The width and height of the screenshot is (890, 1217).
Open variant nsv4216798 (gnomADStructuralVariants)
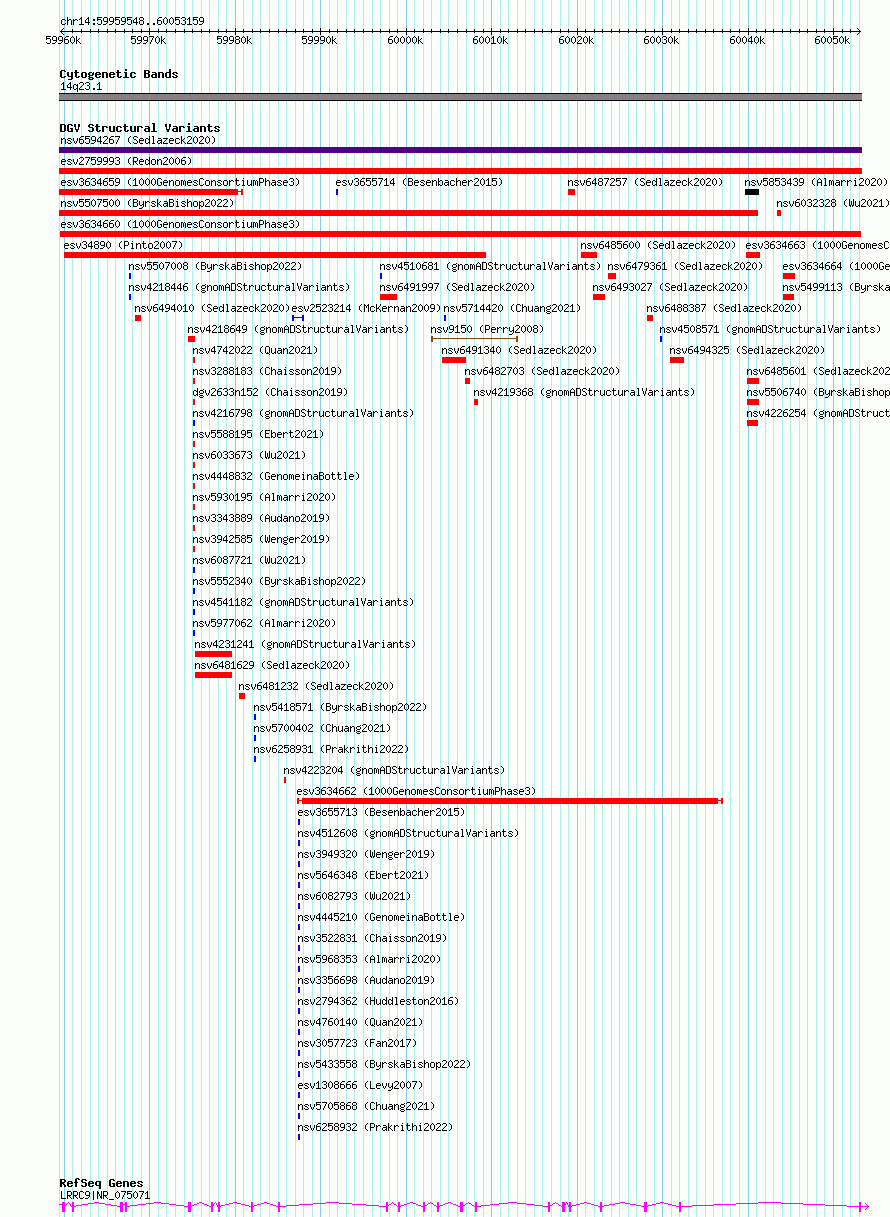tap(303, 413)
